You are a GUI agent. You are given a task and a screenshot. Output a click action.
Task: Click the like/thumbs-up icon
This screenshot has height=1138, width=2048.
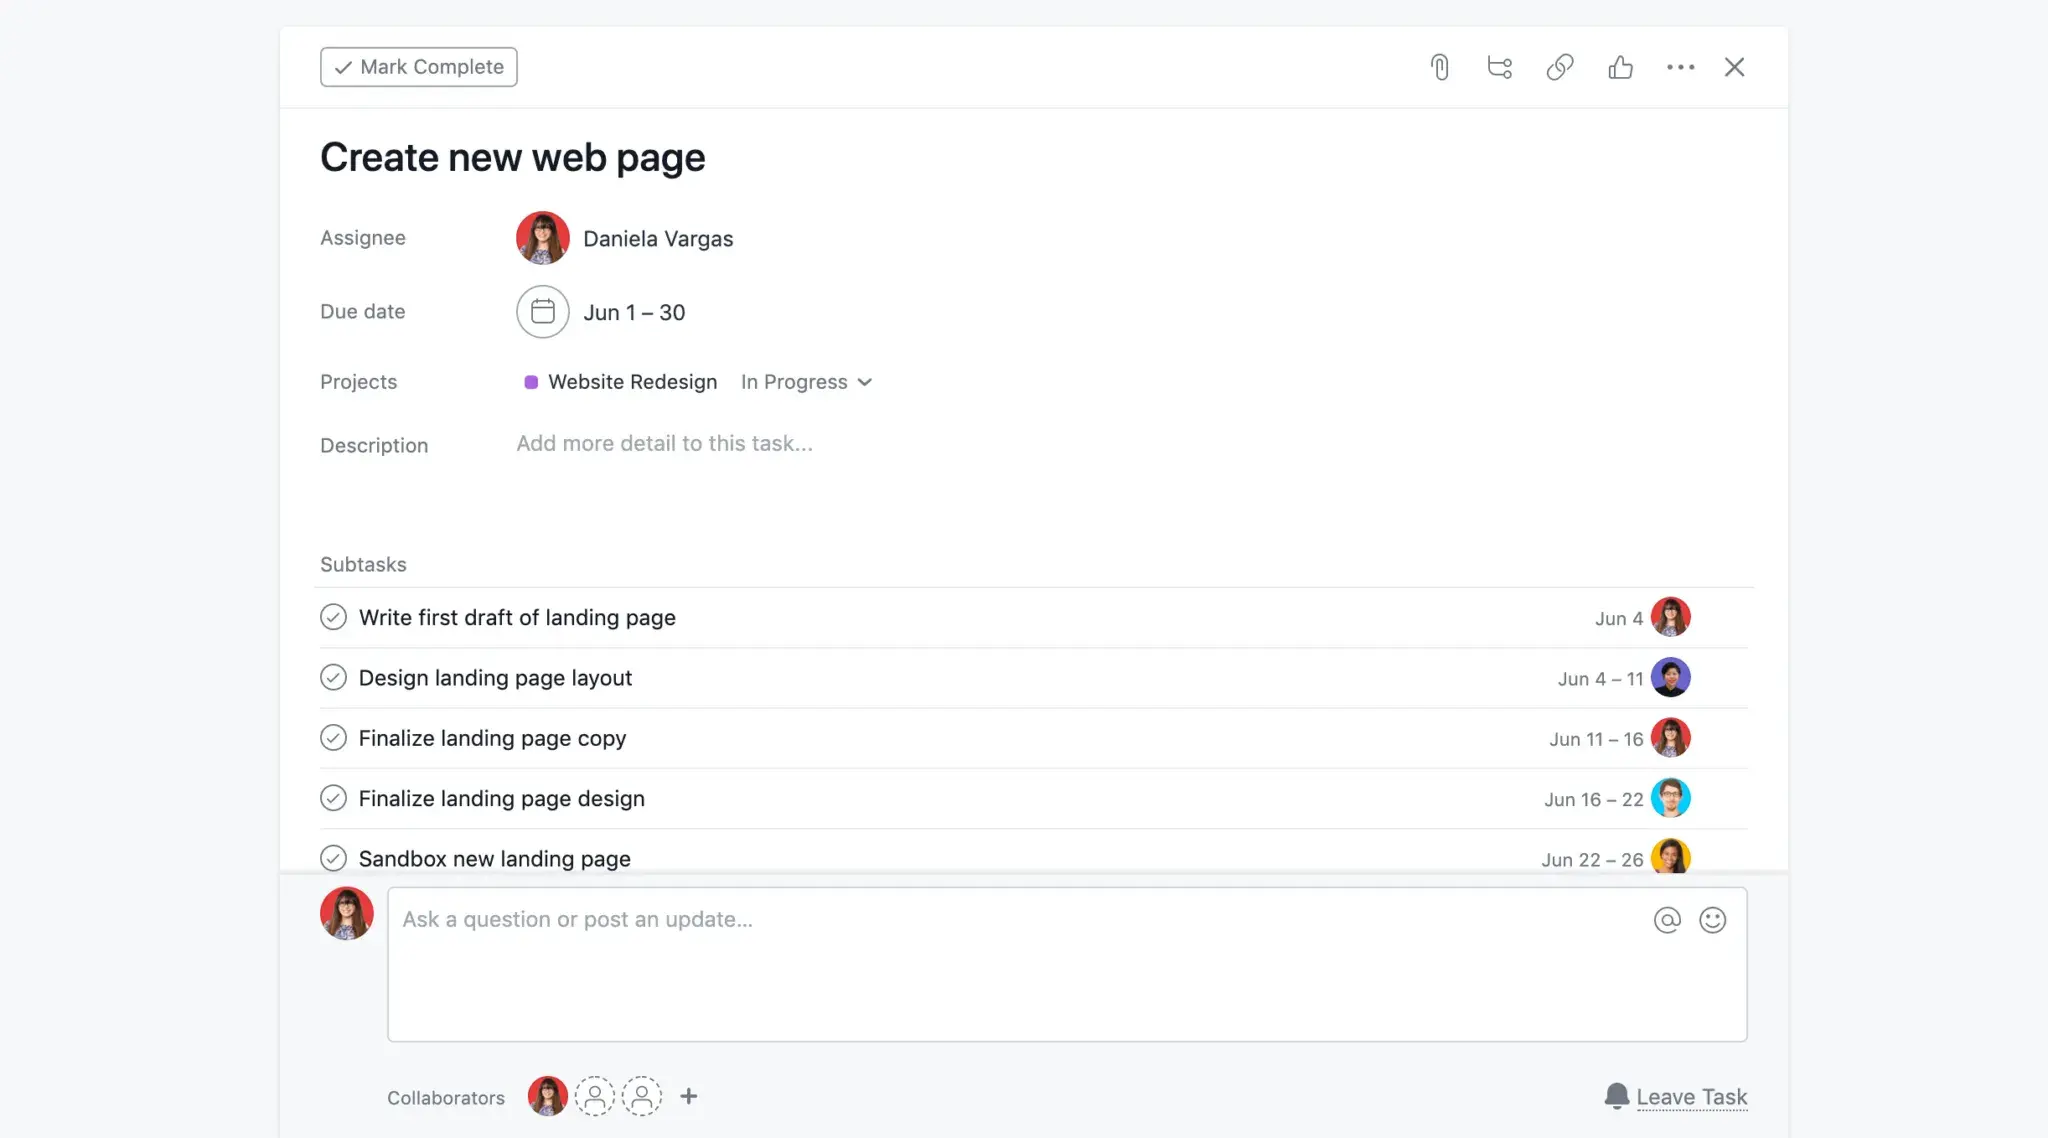click(x=1621, y=67)
